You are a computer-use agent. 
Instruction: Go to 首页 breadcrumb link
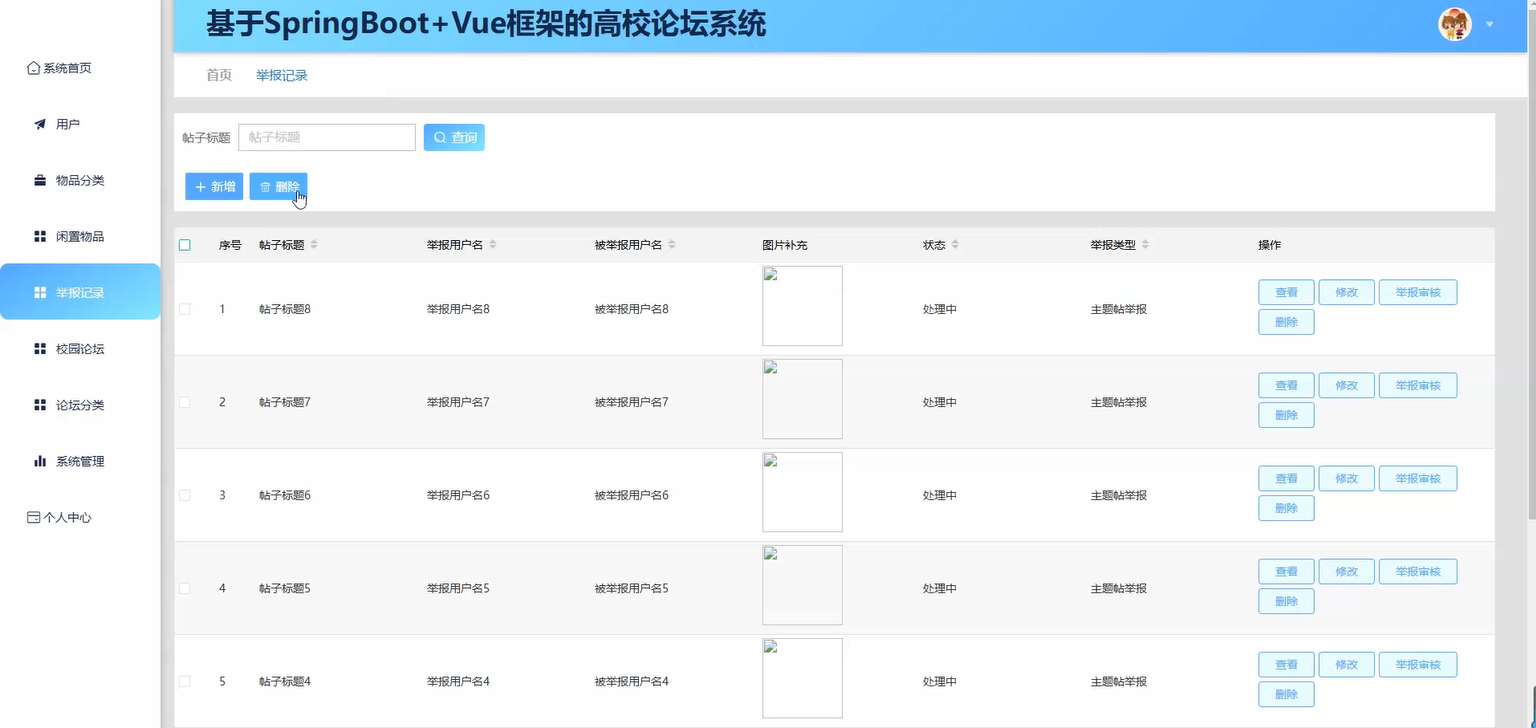(219, 75)
